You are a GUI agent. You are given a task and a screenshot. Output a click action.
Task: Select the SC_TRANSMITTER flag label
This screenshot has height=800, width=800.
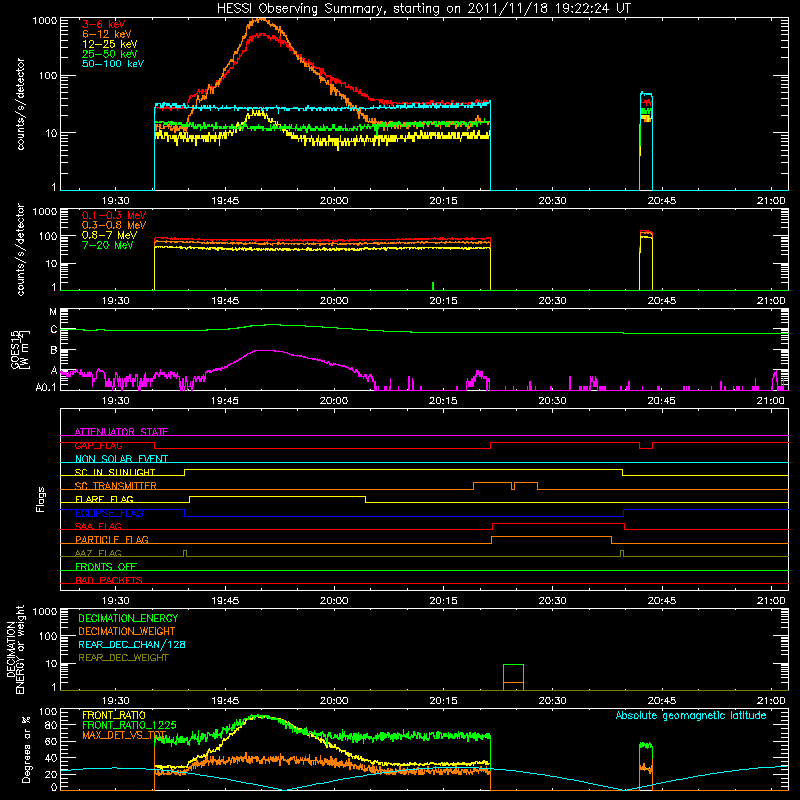coord(116,486)
